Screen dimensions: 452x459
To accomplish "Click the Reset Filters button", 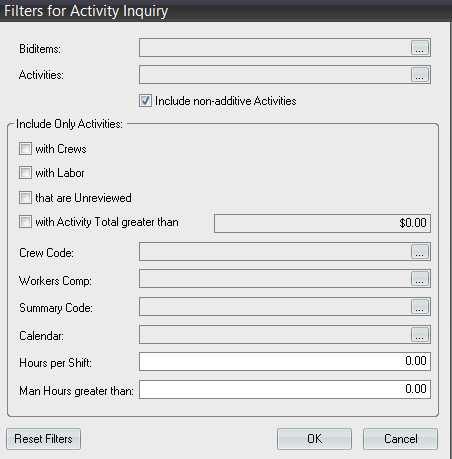I will click(43, 439).
